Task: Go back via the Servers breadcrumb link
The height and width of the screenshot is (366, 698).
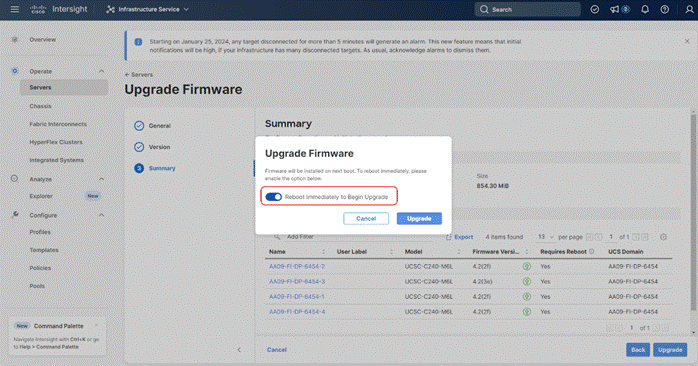Action: 139,75
